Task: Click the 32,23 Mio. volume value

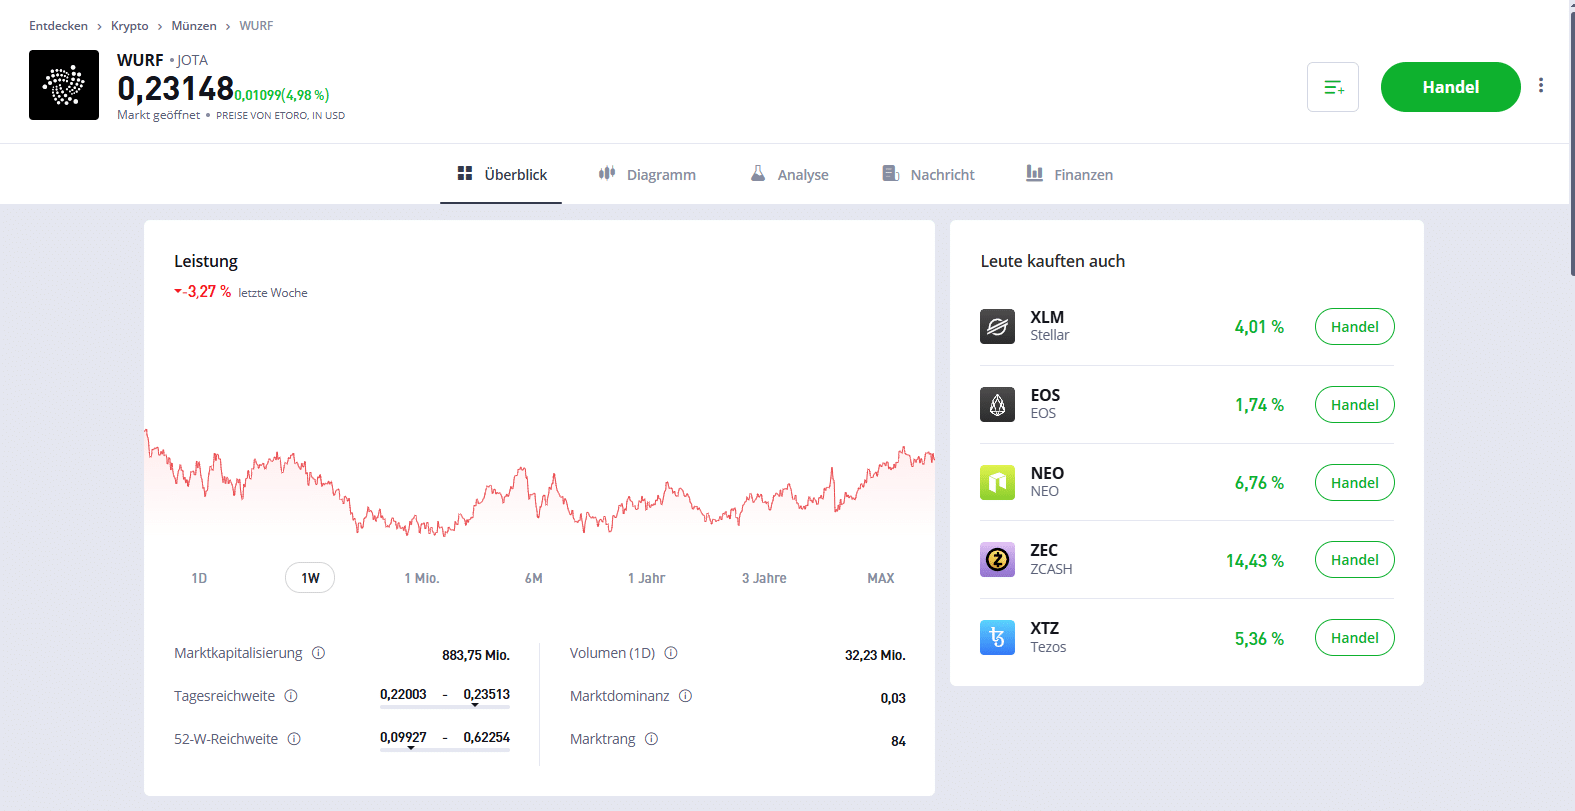Action: pos(875,655)
